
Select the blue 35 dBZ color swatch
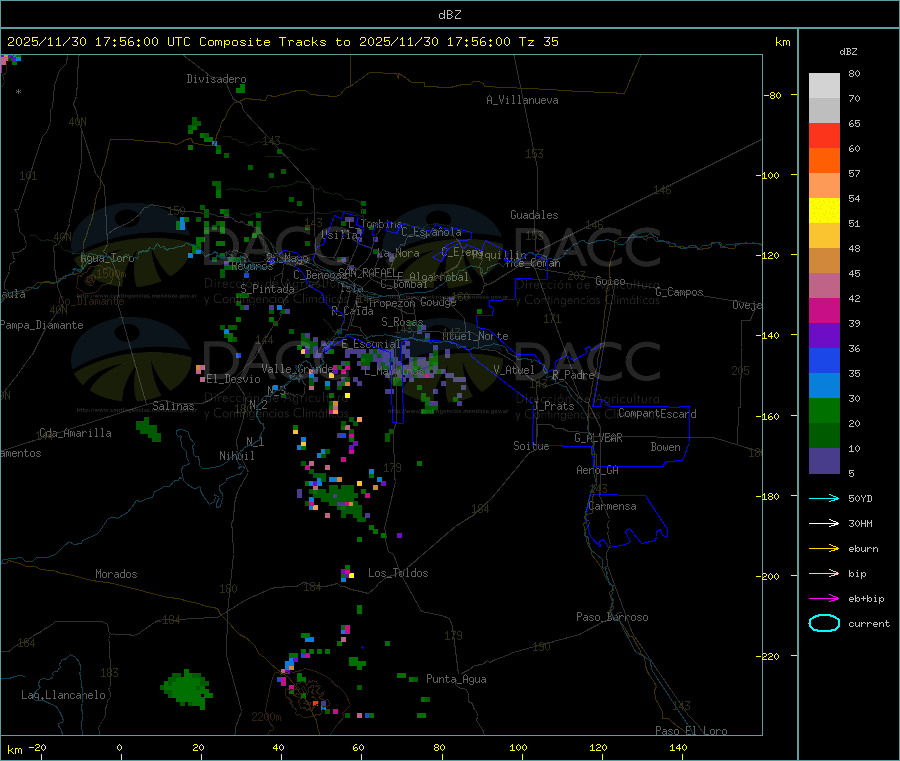(824, 360)
